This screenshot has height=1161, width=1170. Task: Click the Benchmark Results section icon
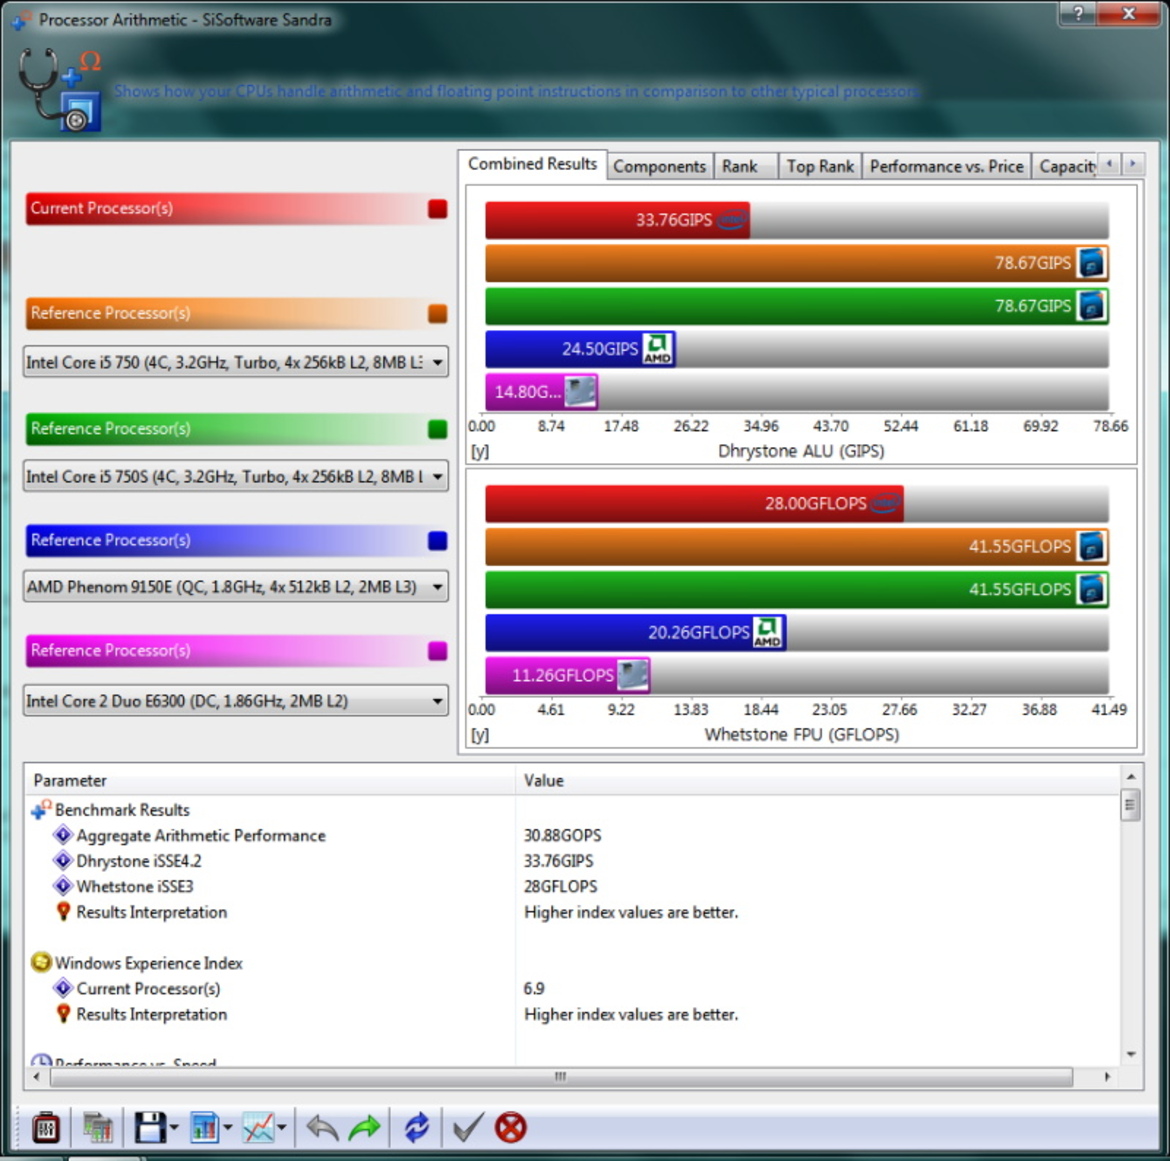41,810
